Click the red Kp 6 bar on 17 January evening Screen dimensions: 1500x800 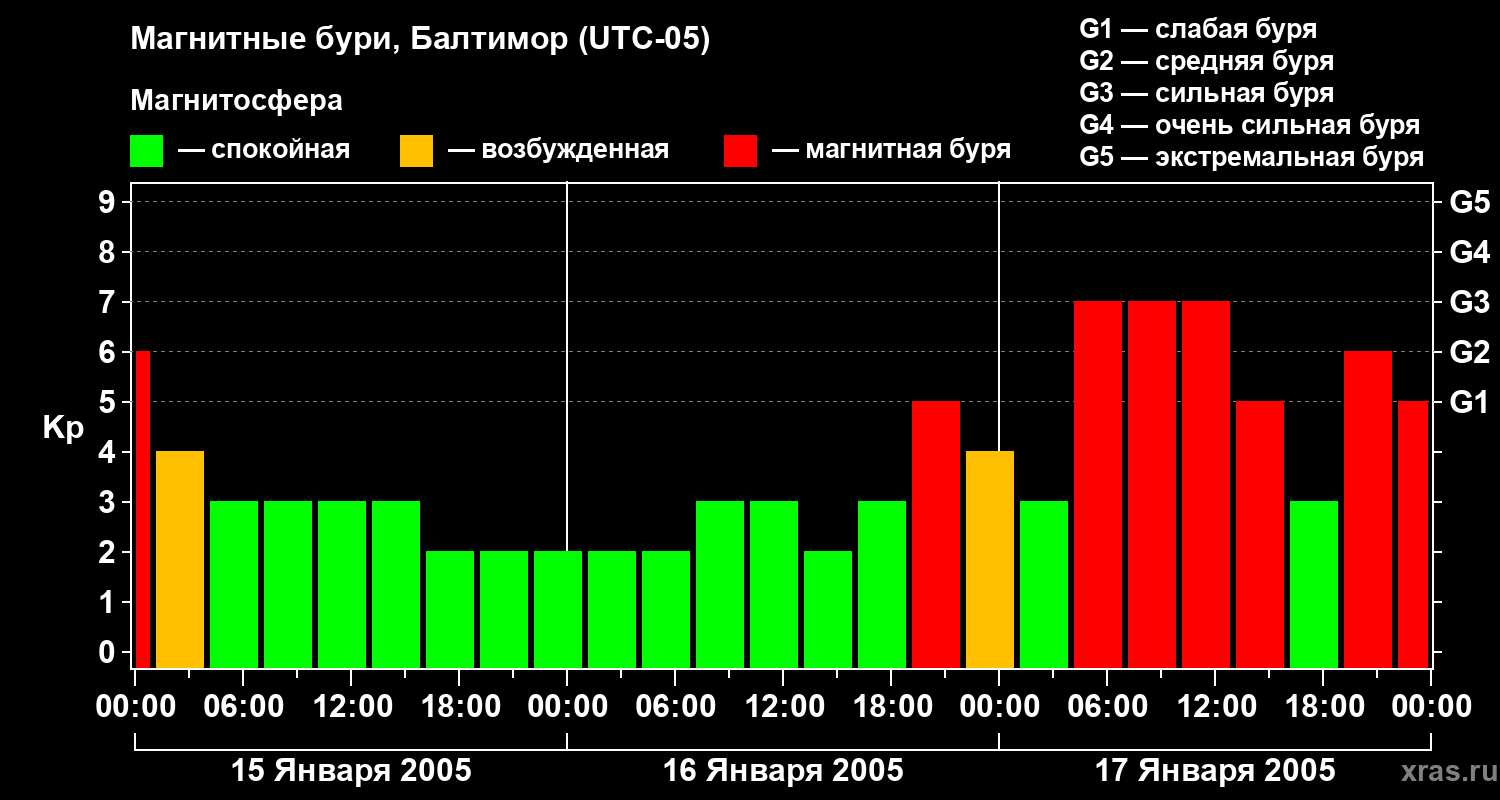pos(1368,509)
